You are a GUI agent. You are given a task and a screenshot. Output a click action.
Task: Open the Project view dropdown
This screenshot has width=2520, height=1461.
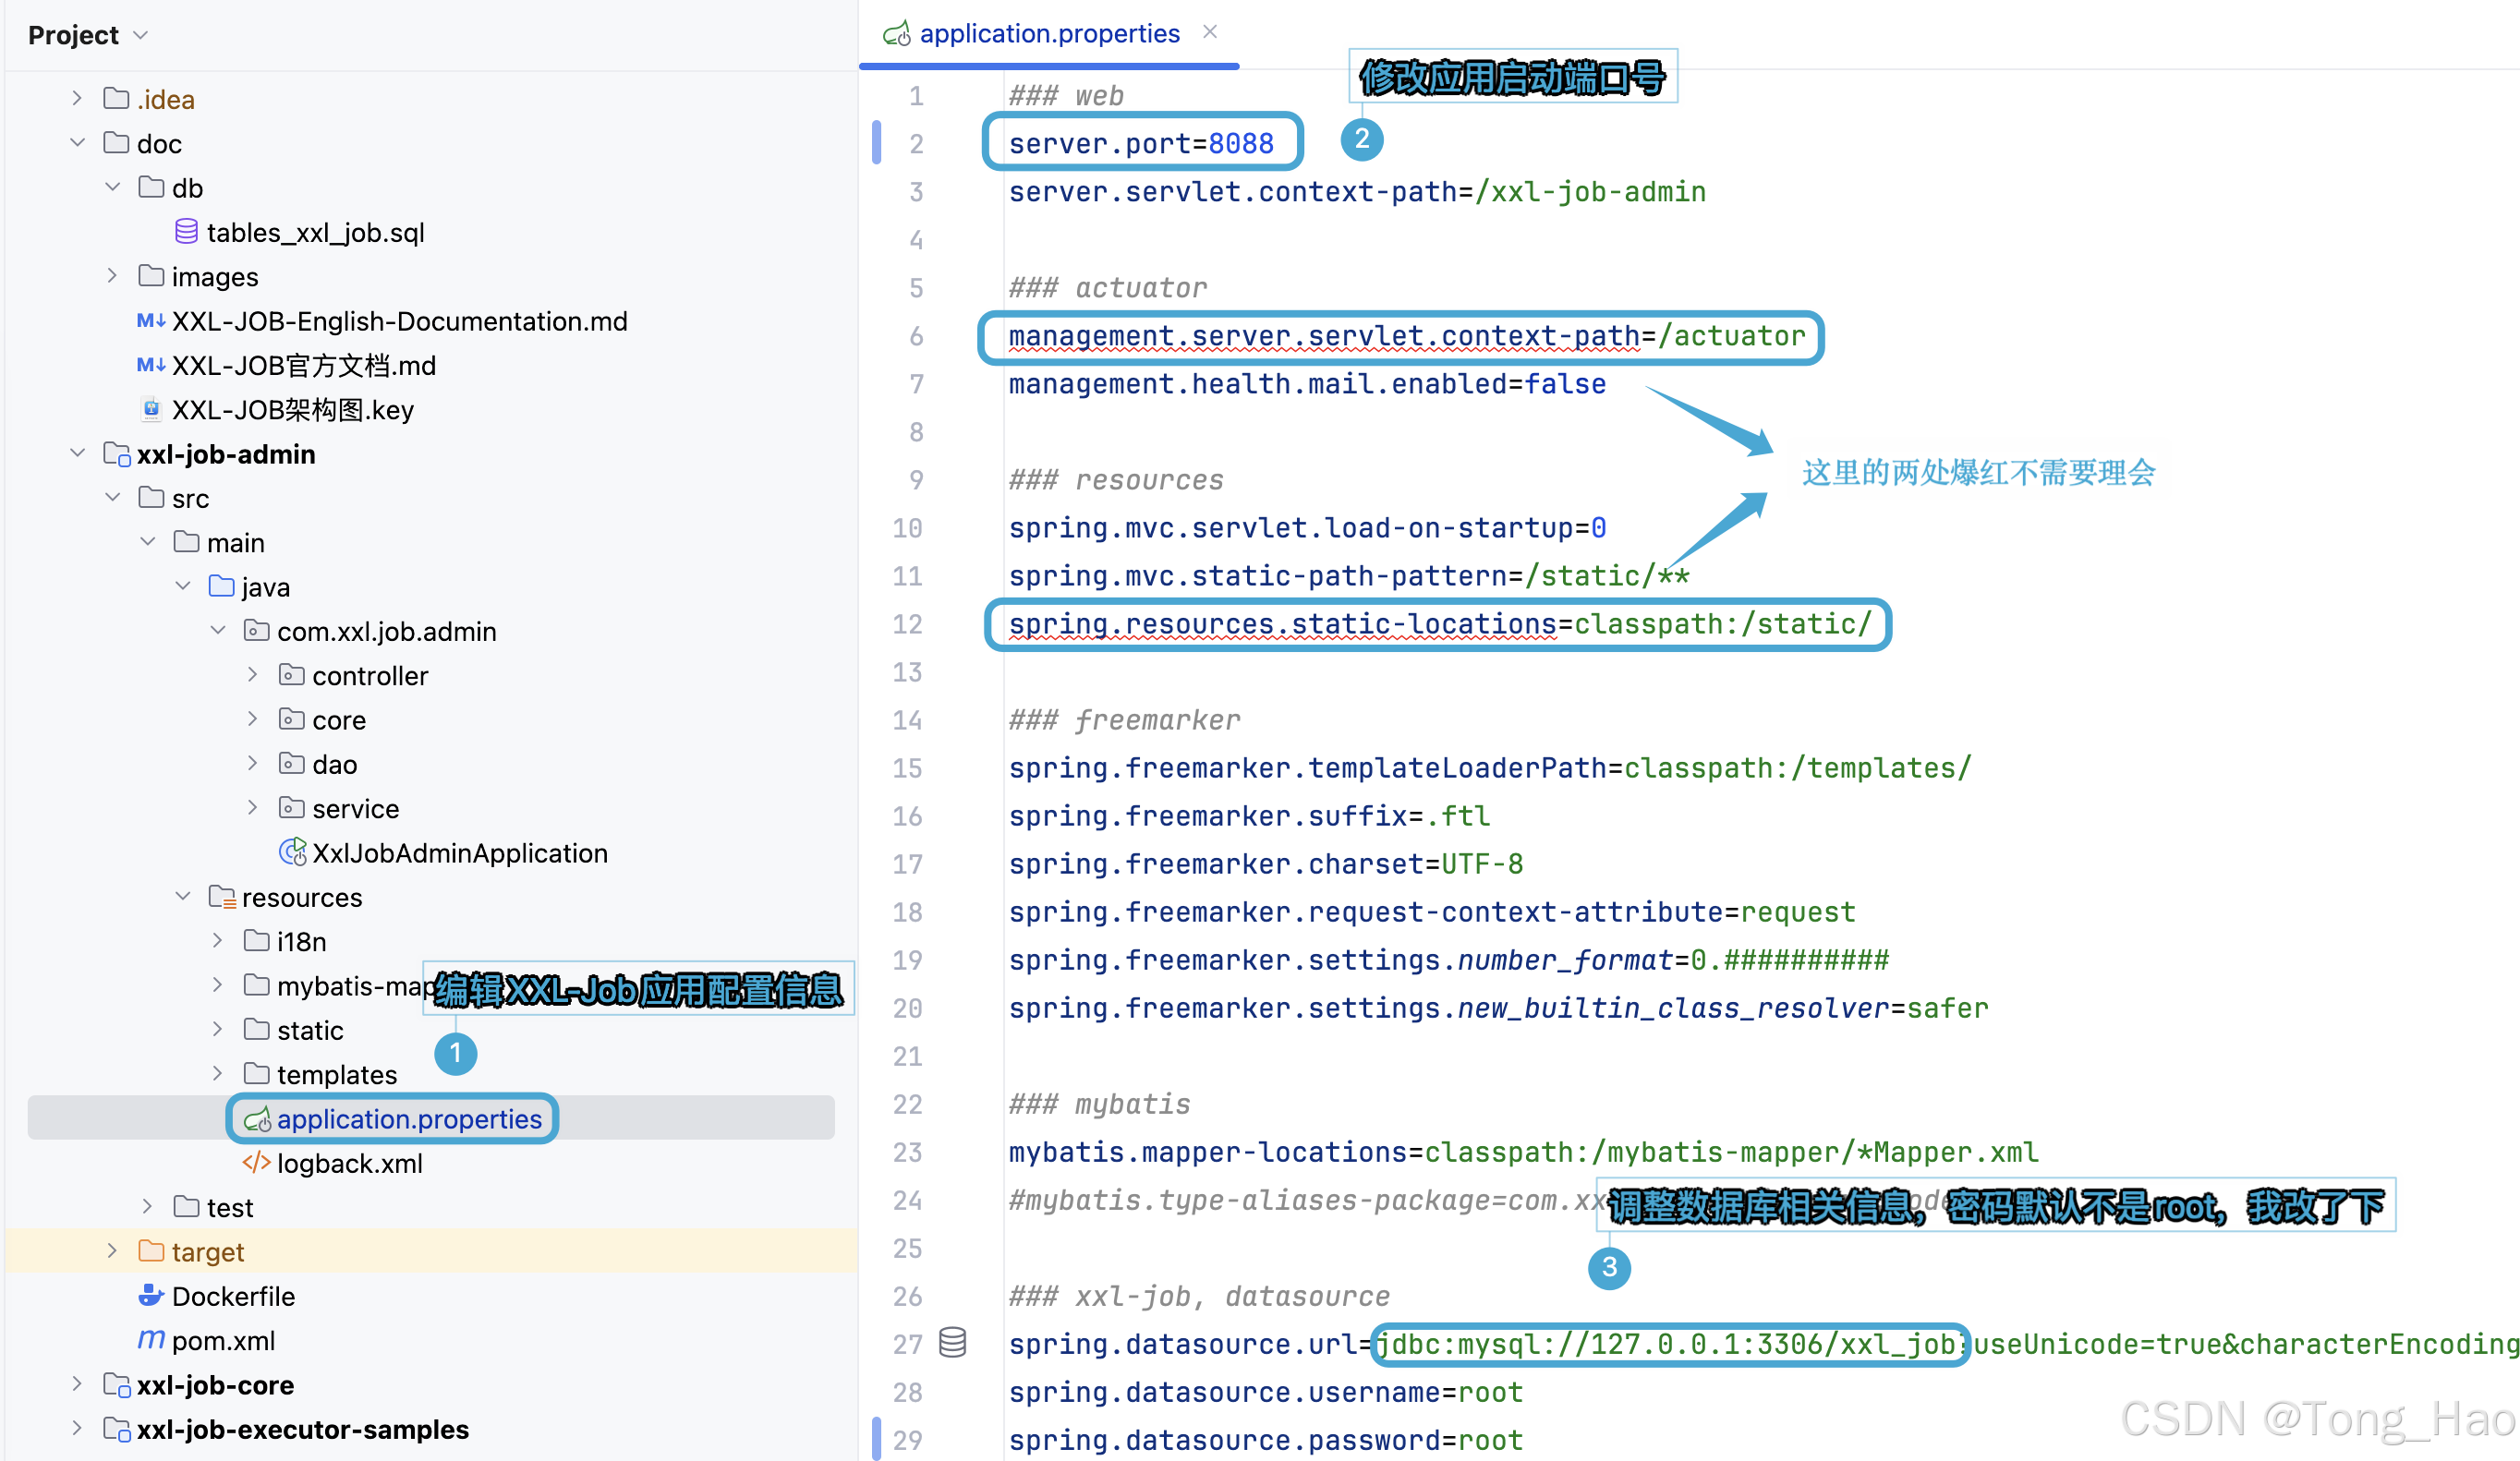click(141, 35)
